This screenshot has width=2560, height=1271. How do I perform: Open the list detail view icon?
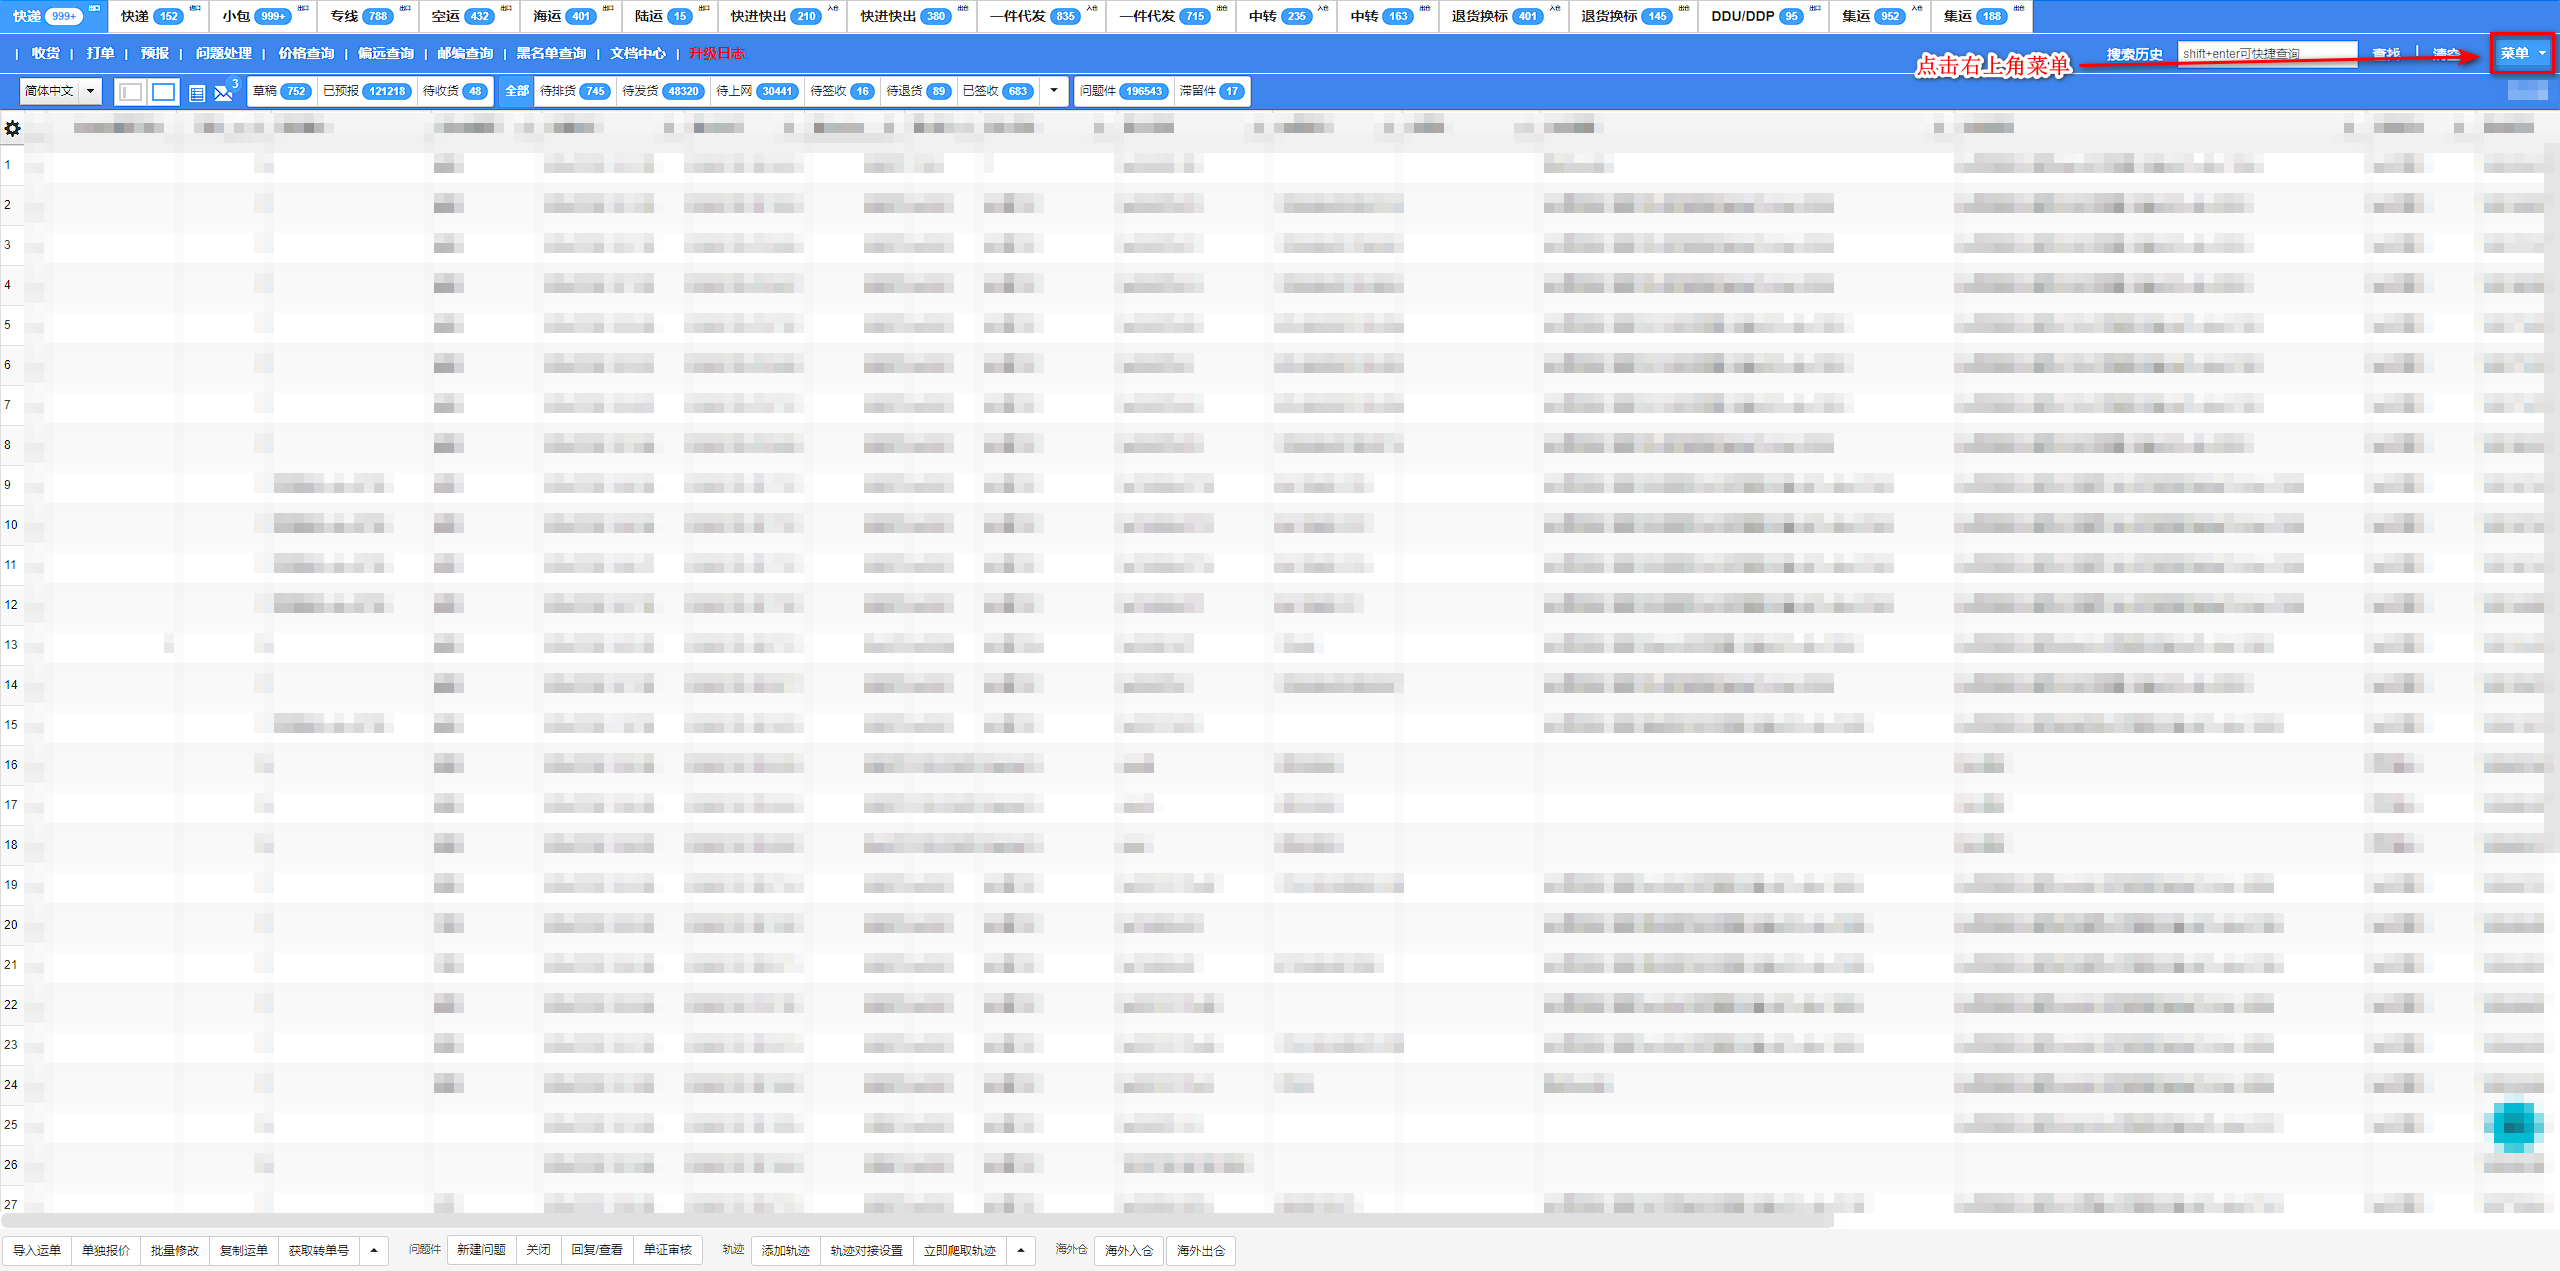(x=197, y=93)
